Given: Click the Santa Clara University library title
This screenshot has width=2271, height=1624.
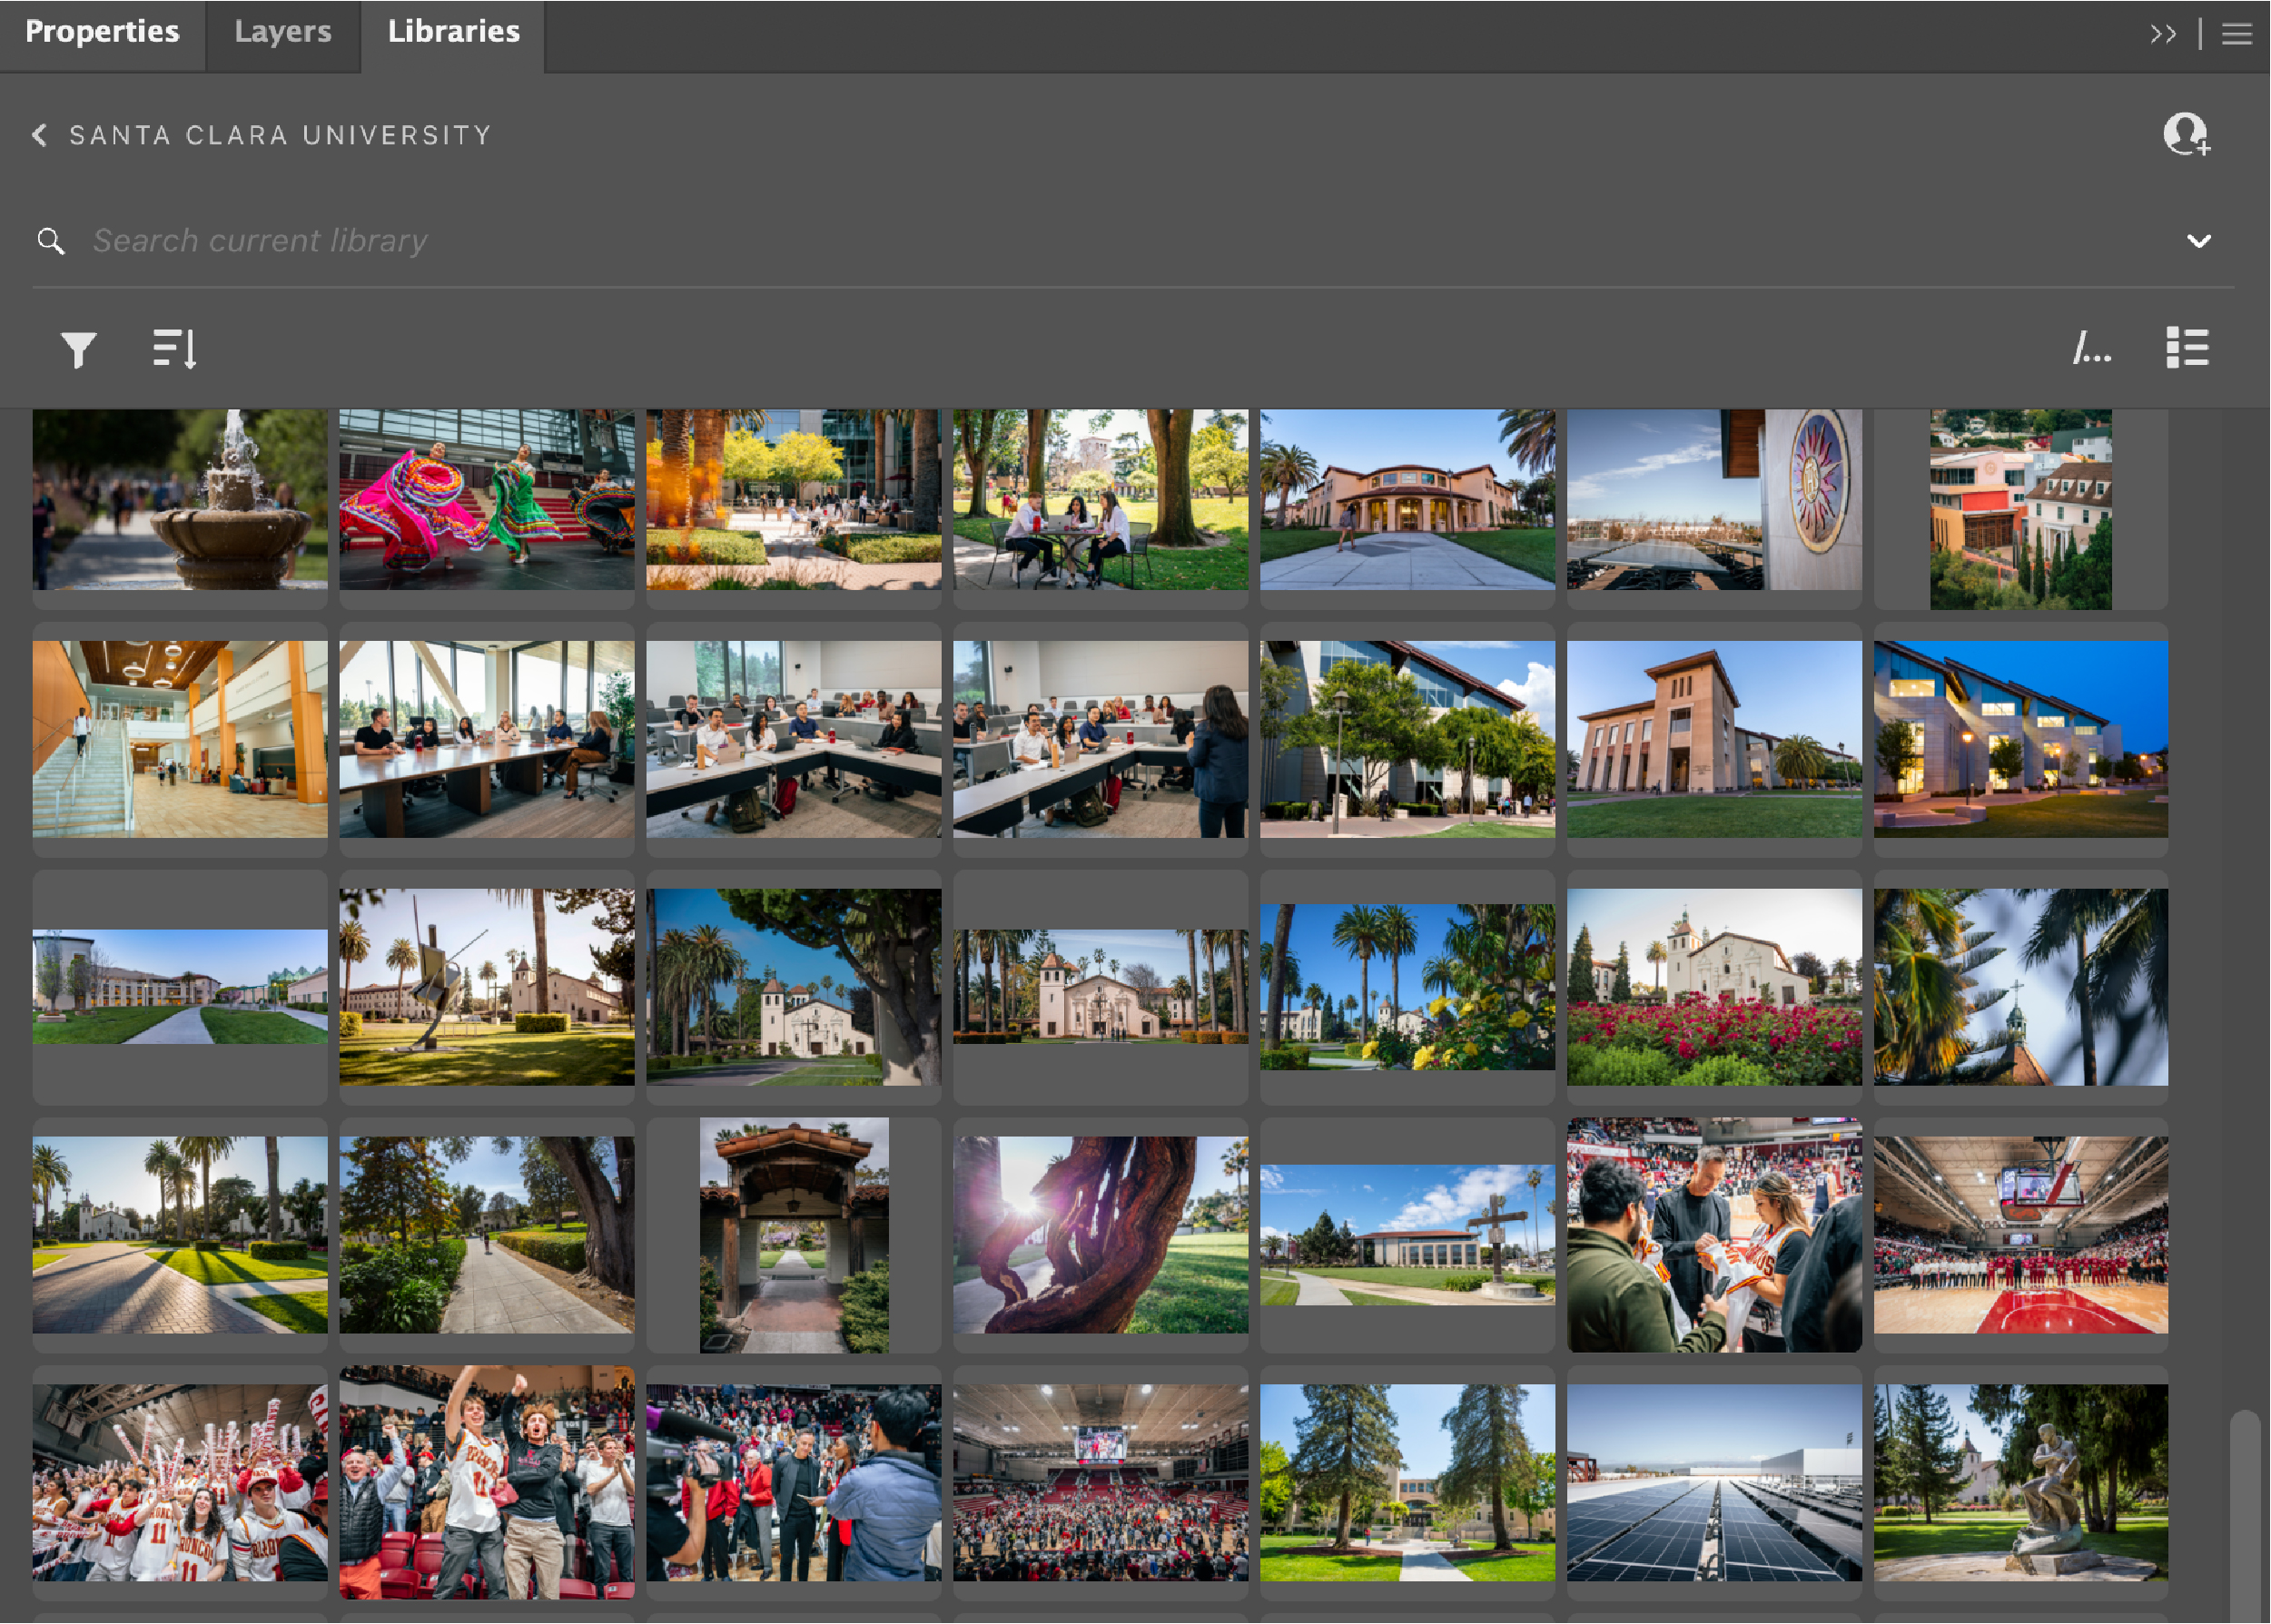Looking at the screenshot, I should pyautogui.click(x=279, y=135).
